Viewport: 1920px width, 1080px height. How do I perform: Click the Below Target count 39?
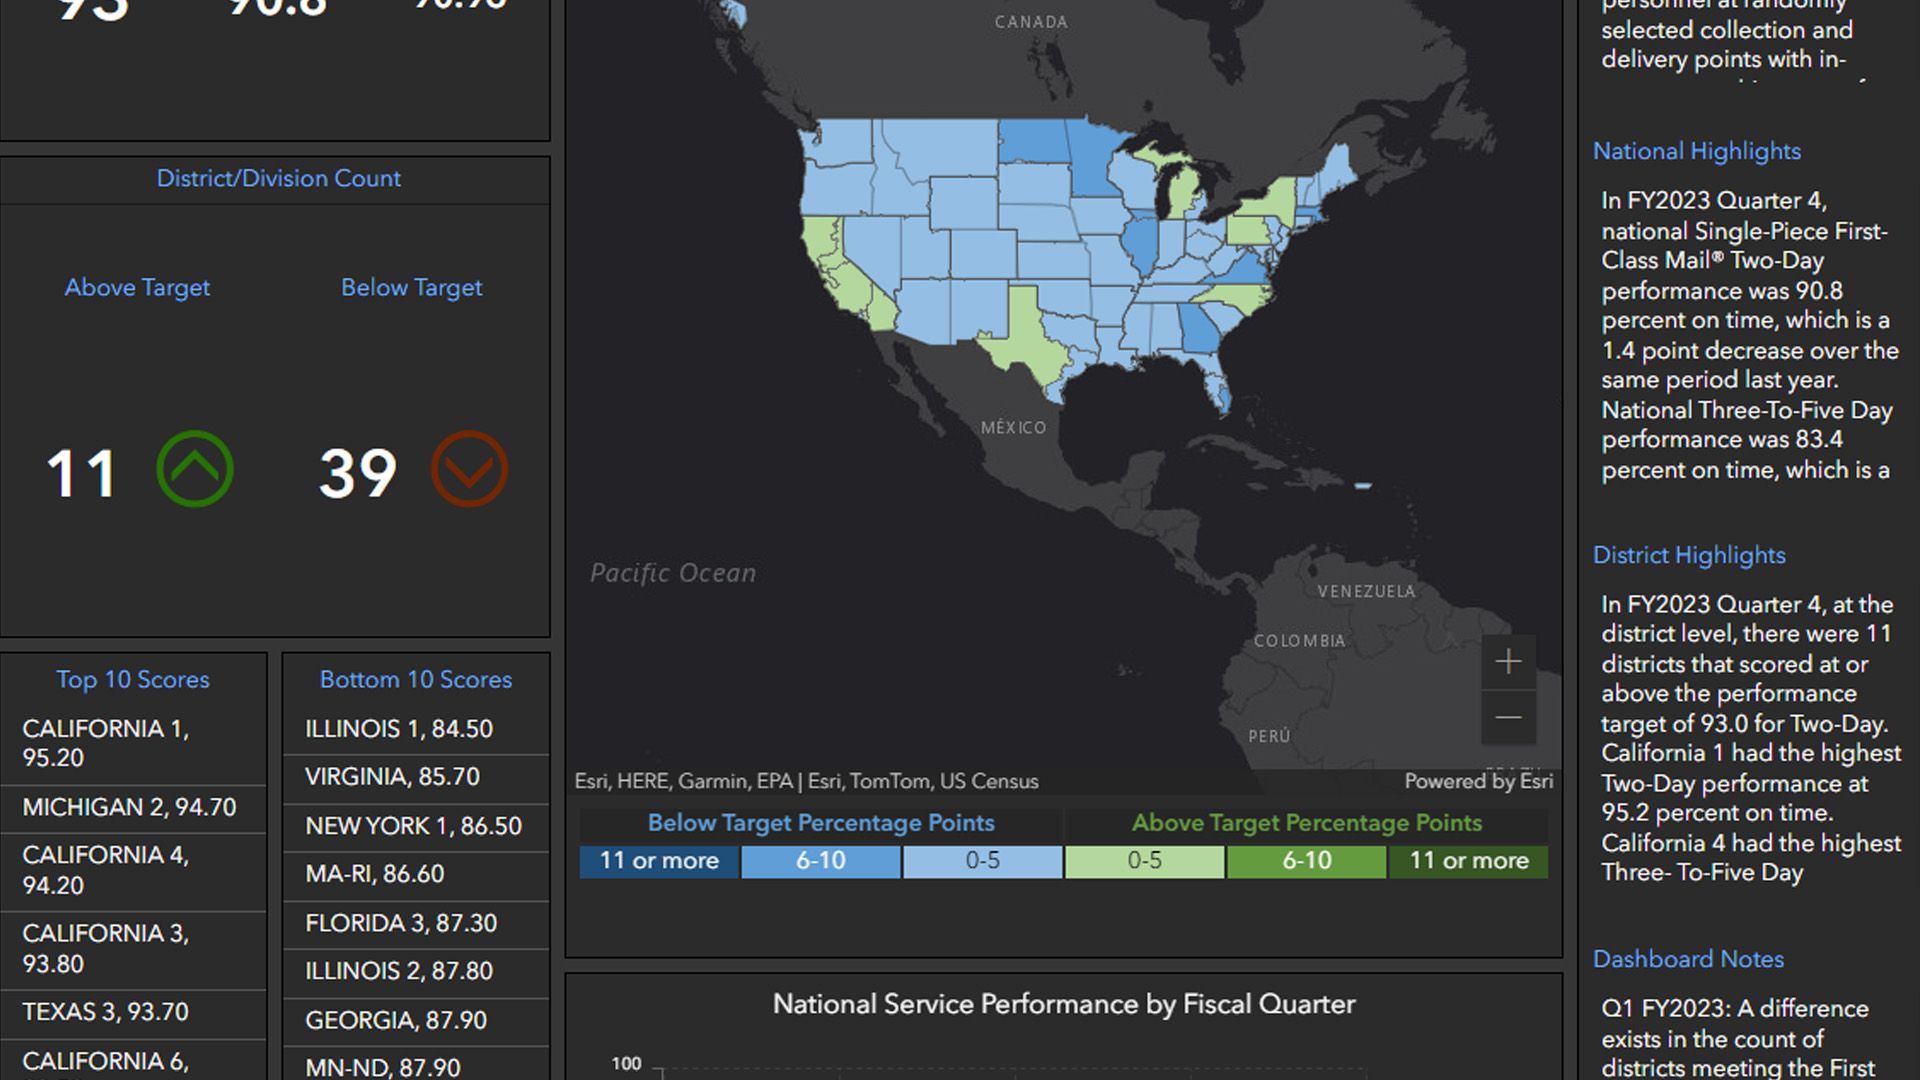(x=357, y=473)
